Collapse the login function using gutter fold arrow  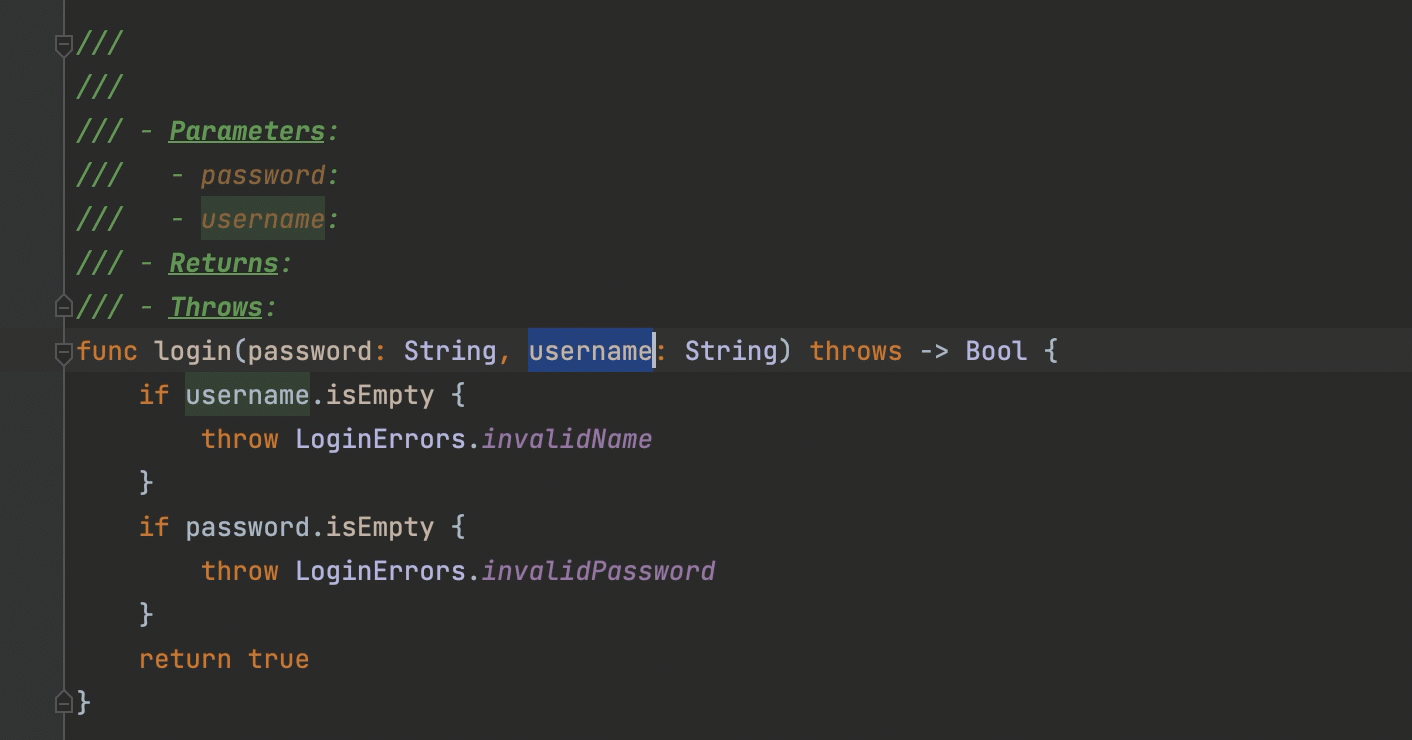tap(64, 351)
